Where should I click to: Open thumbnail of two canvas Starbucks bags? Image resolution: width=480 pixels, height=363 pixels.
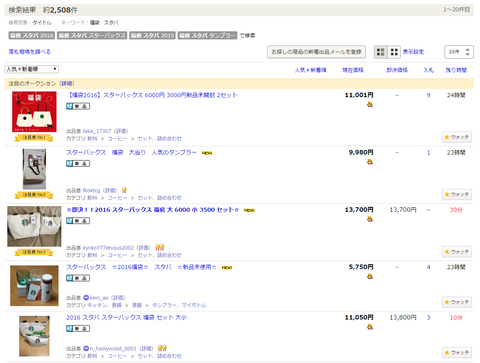[34, 226]
